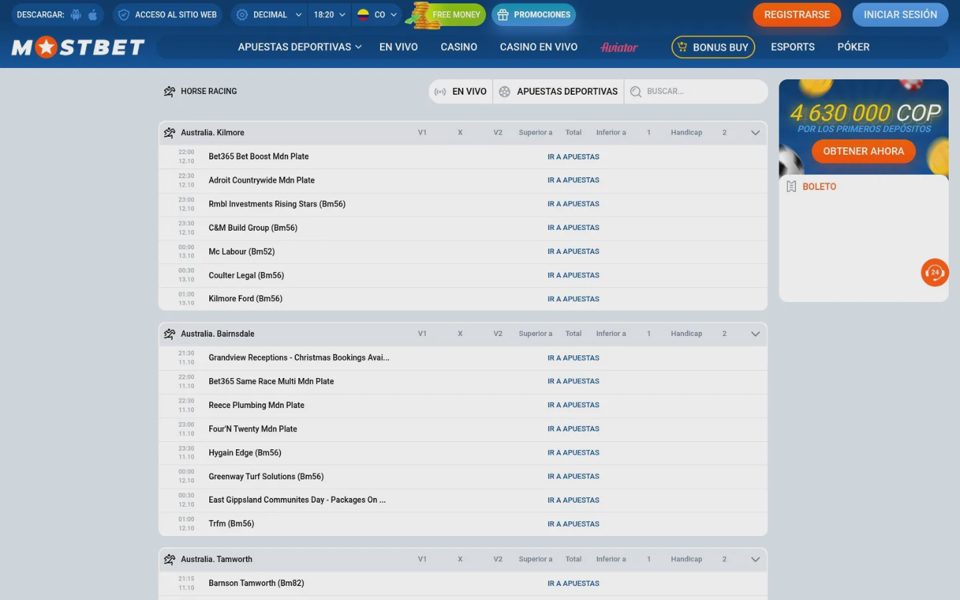Go to bets for Bet365 Bet Boost Mdn Plate

click(573, 157)
